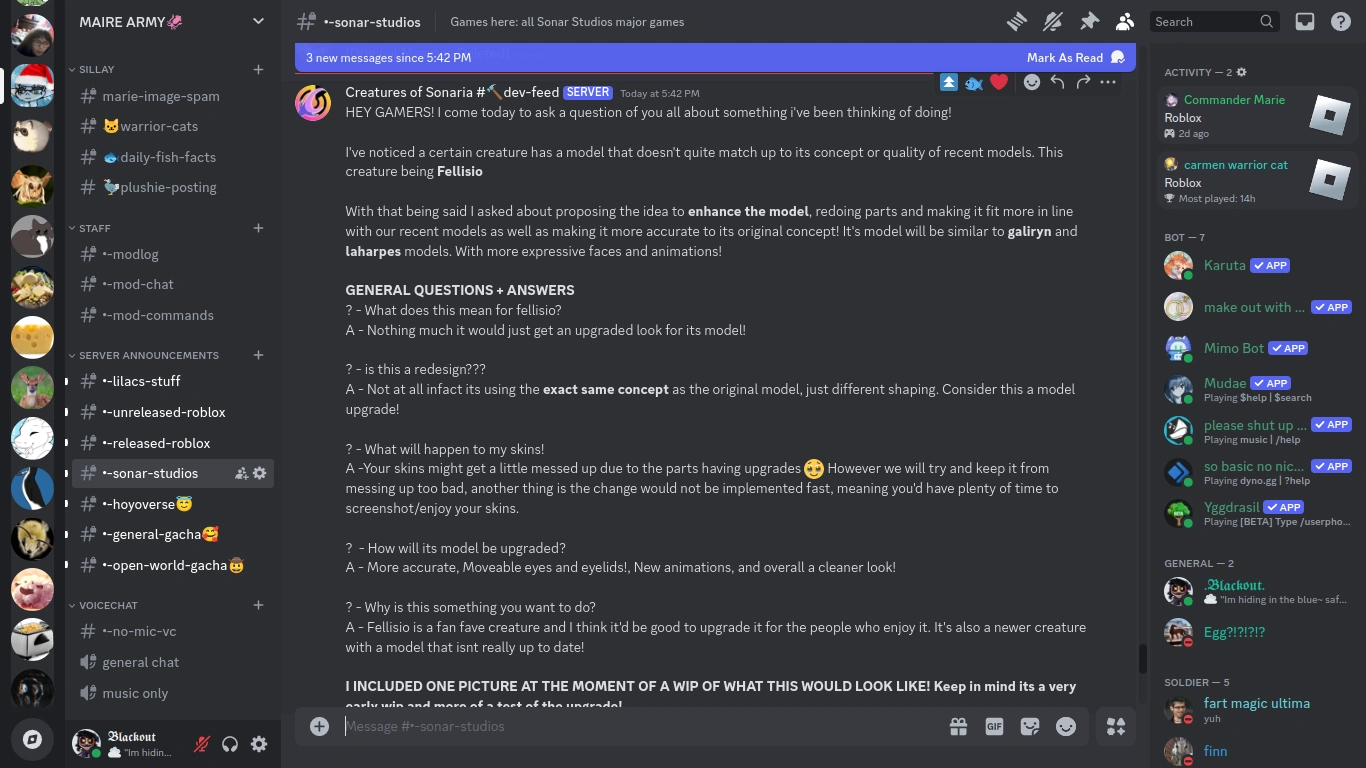Open the emoji picker in the message bar

(x=1066, y=726)
